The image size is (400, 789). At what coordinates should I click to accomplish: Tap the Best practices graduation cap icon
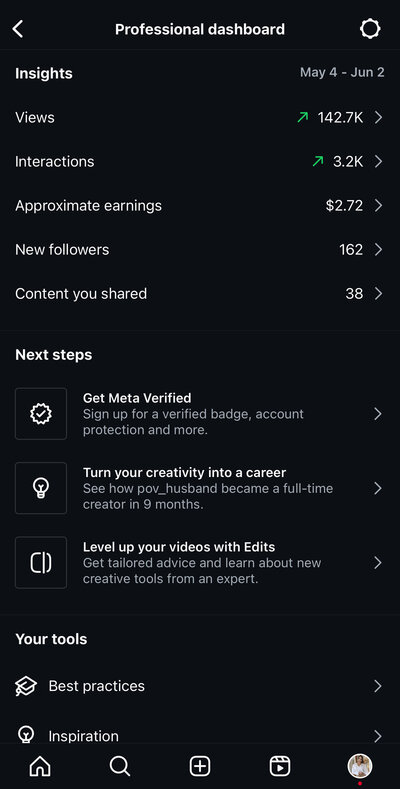pyautogui.click(x=26, y=686)
